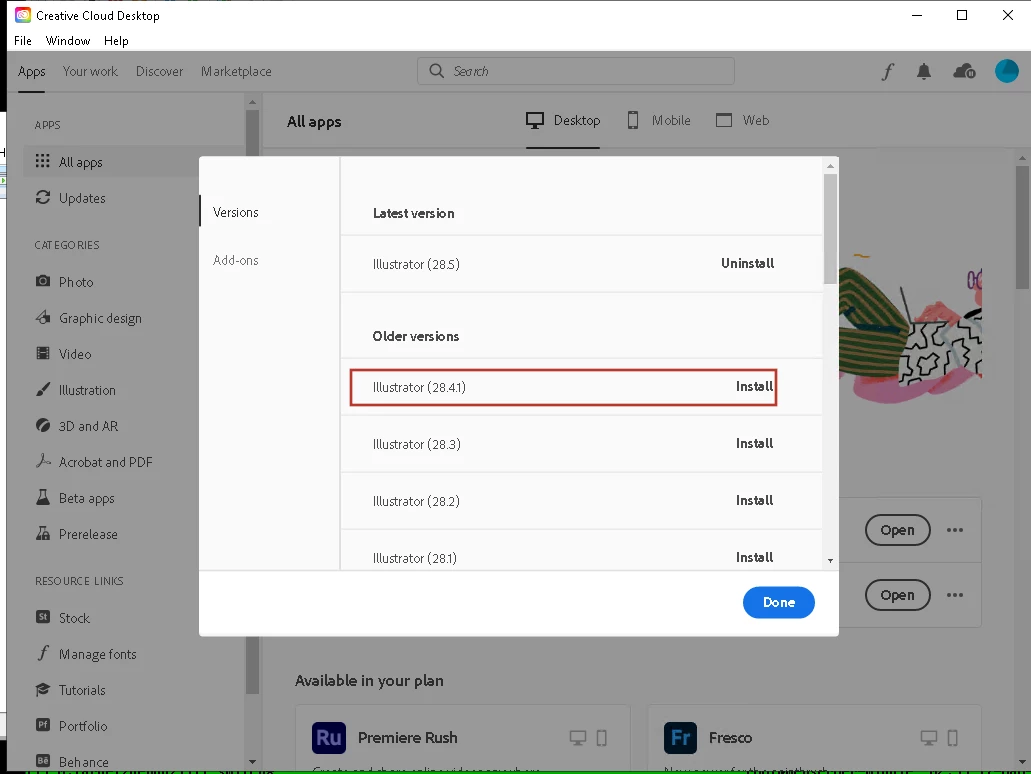Click the Tutorials graduation cap icon
The height and width of the screenshot is (774, 1031).
click(43, 689)
